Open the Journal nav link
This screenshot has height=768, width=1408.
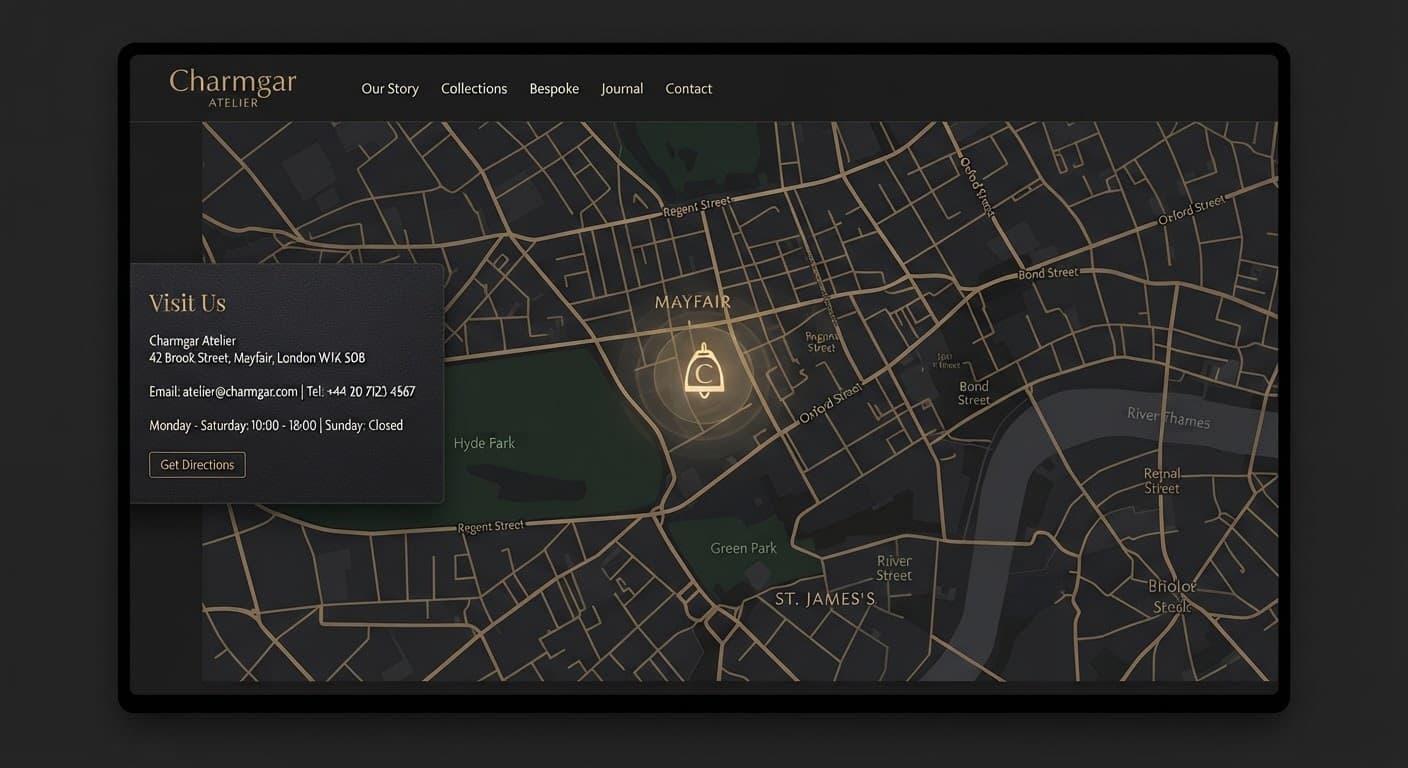tap(622, 89)
